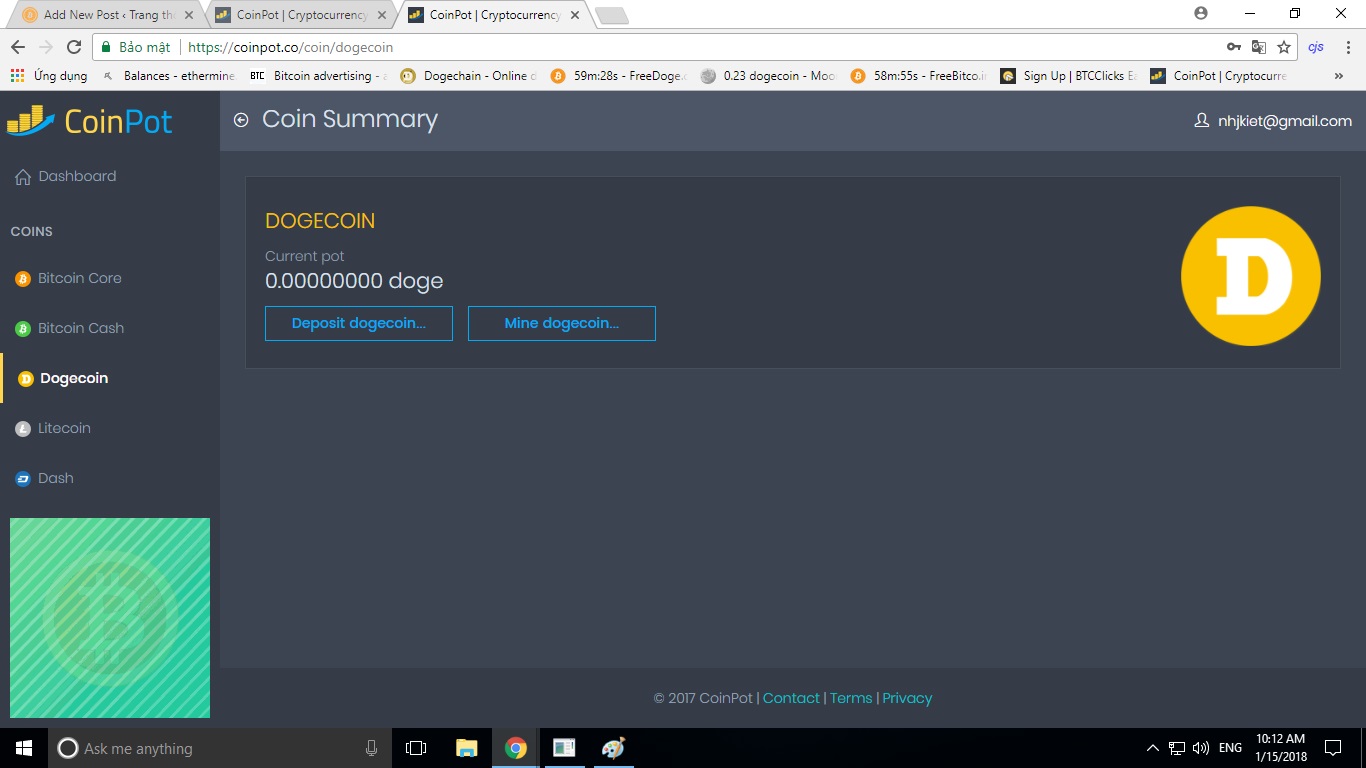Open the Ứng dụng apps shortcut
The image size is (1366, 768).
[49, 76]
